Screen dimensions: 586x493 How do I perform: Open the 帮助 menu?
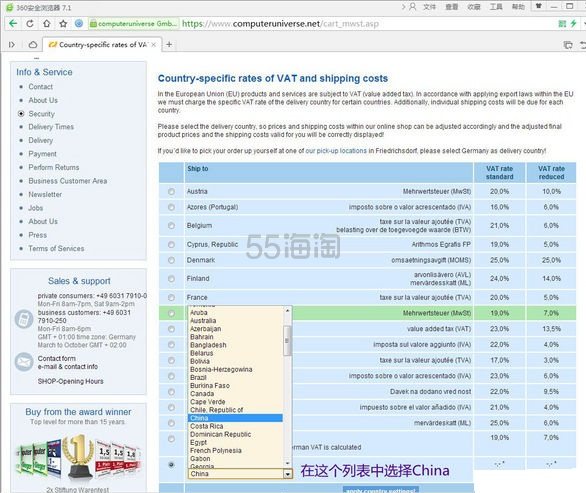click(x=518, y=7)
